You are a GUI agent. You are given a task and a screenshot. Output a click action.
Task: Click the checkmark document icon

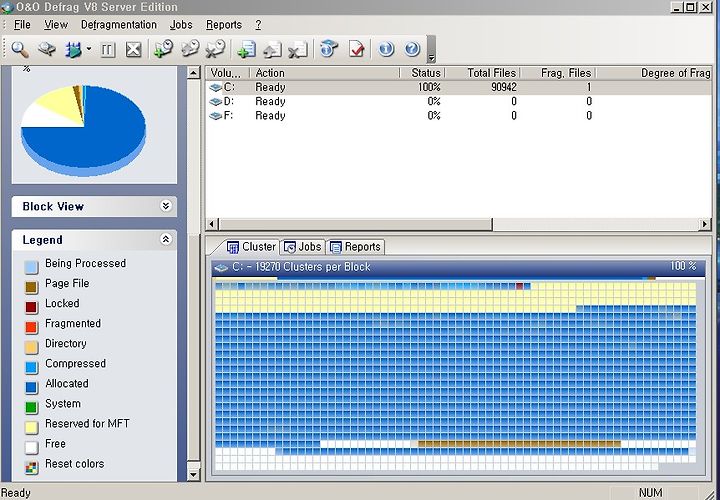pos(357,49)
